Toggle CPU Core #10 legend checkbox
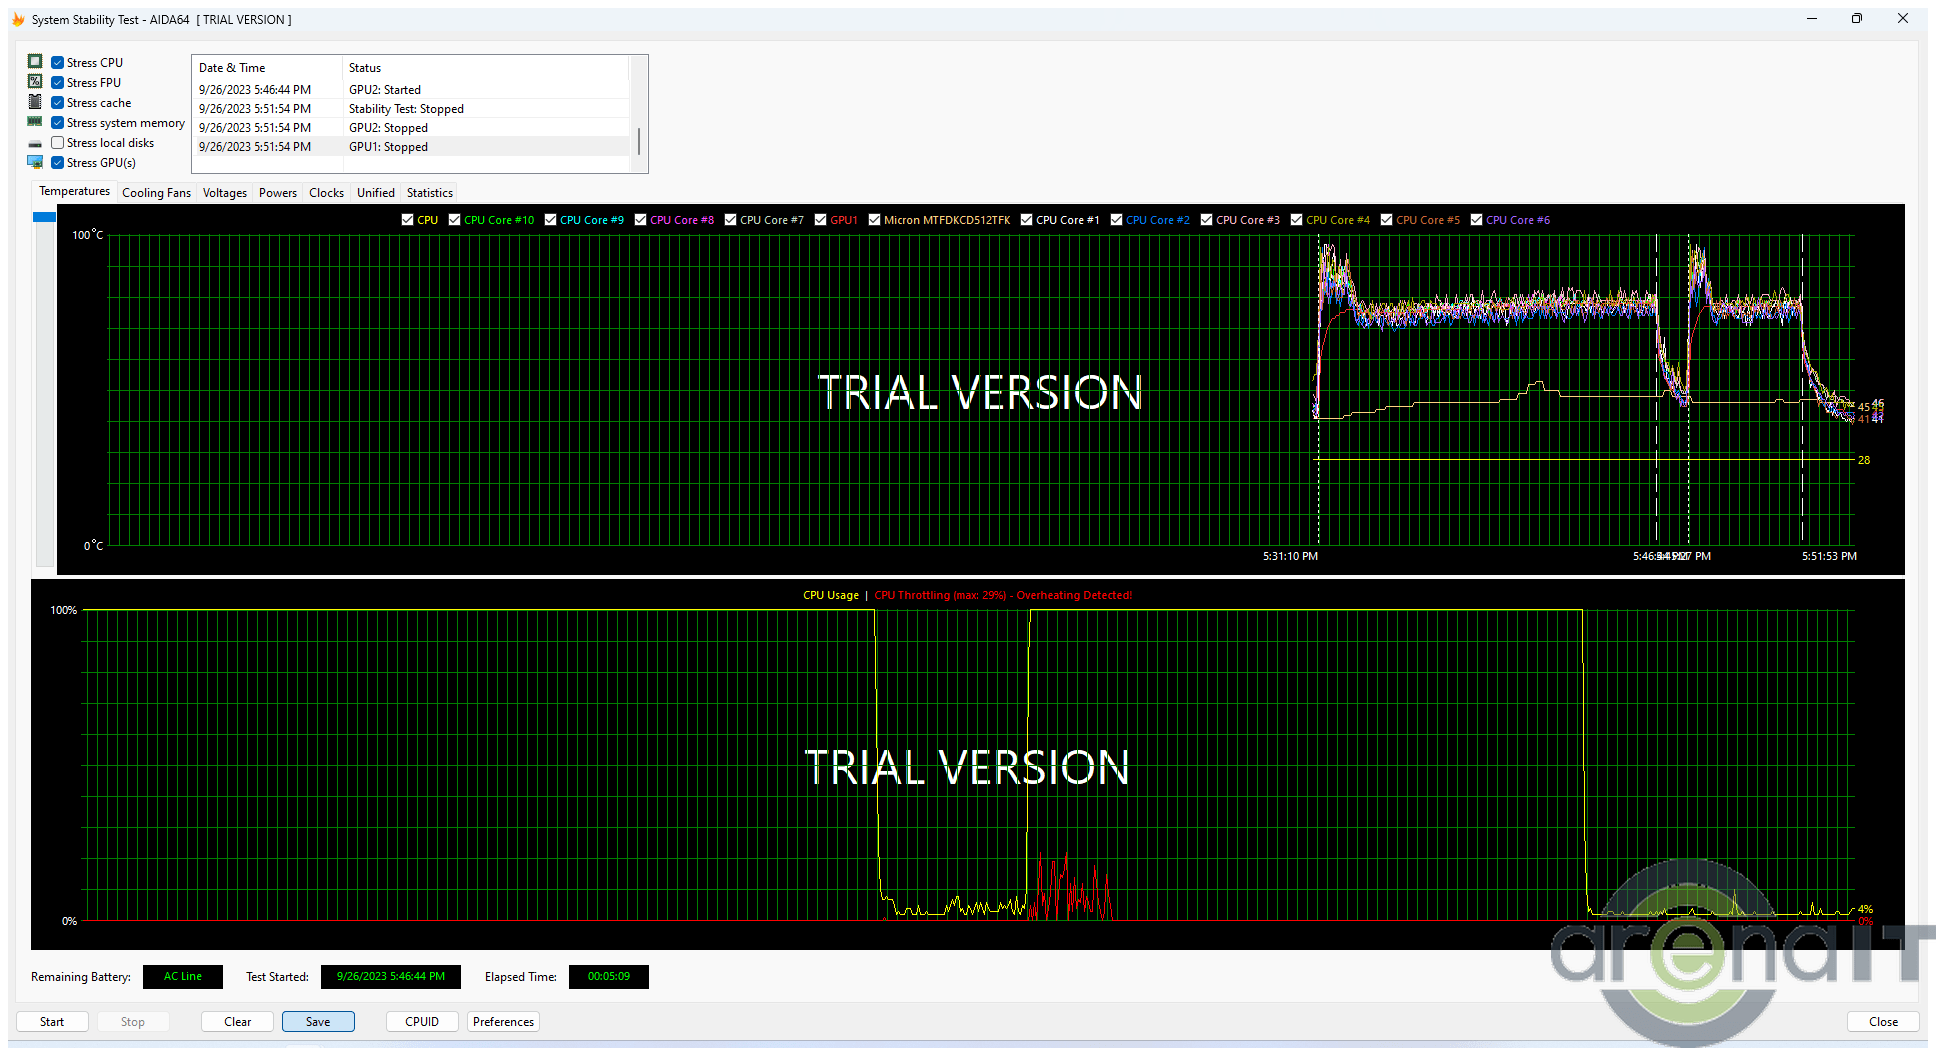Image resolution: width=1936 pixels, height=1048 pixels. [455, 220]
